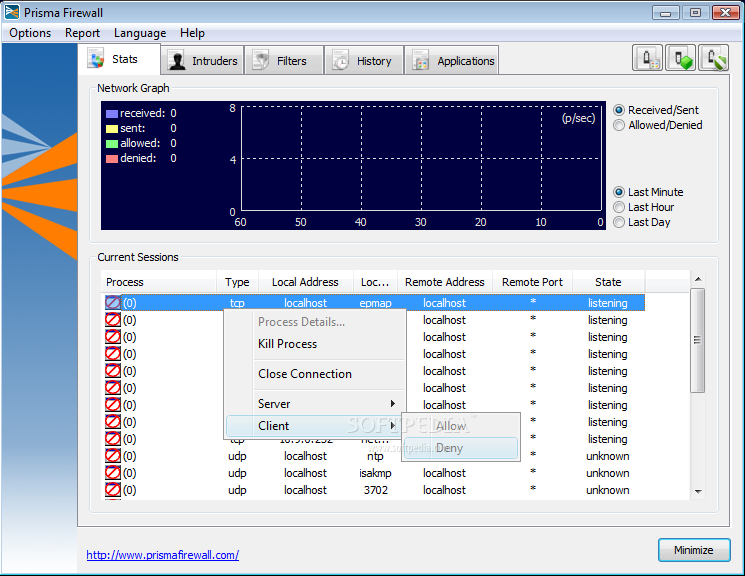Viewport: 745px width, 576px height.
Task: Click the switch icon with green shield
Action: click(714, 58)
